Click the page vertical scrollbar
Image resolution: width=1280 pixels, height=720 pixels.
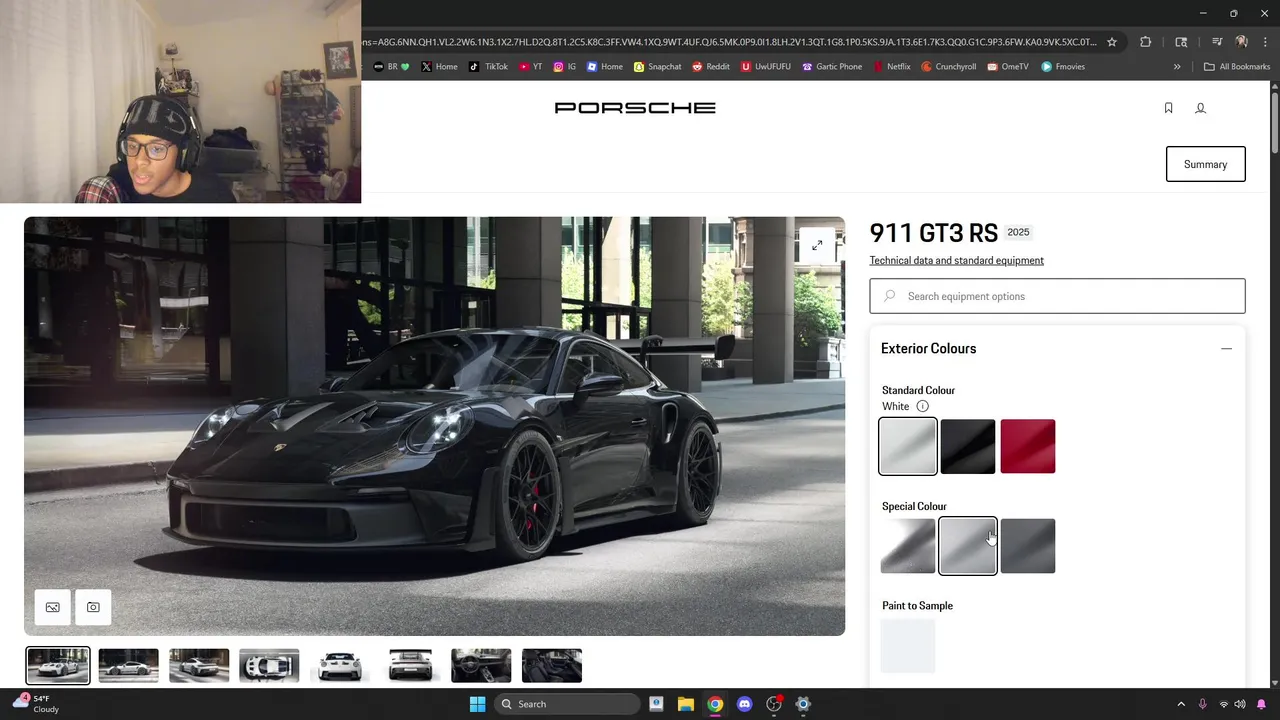(x=1275, y=125)
